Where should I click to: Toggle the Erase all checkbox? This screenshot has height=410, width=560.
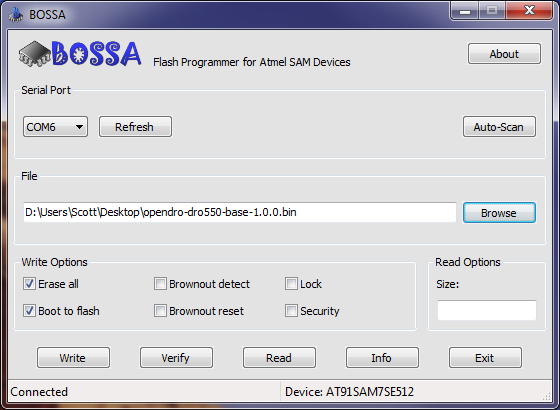tap(29, 284)
